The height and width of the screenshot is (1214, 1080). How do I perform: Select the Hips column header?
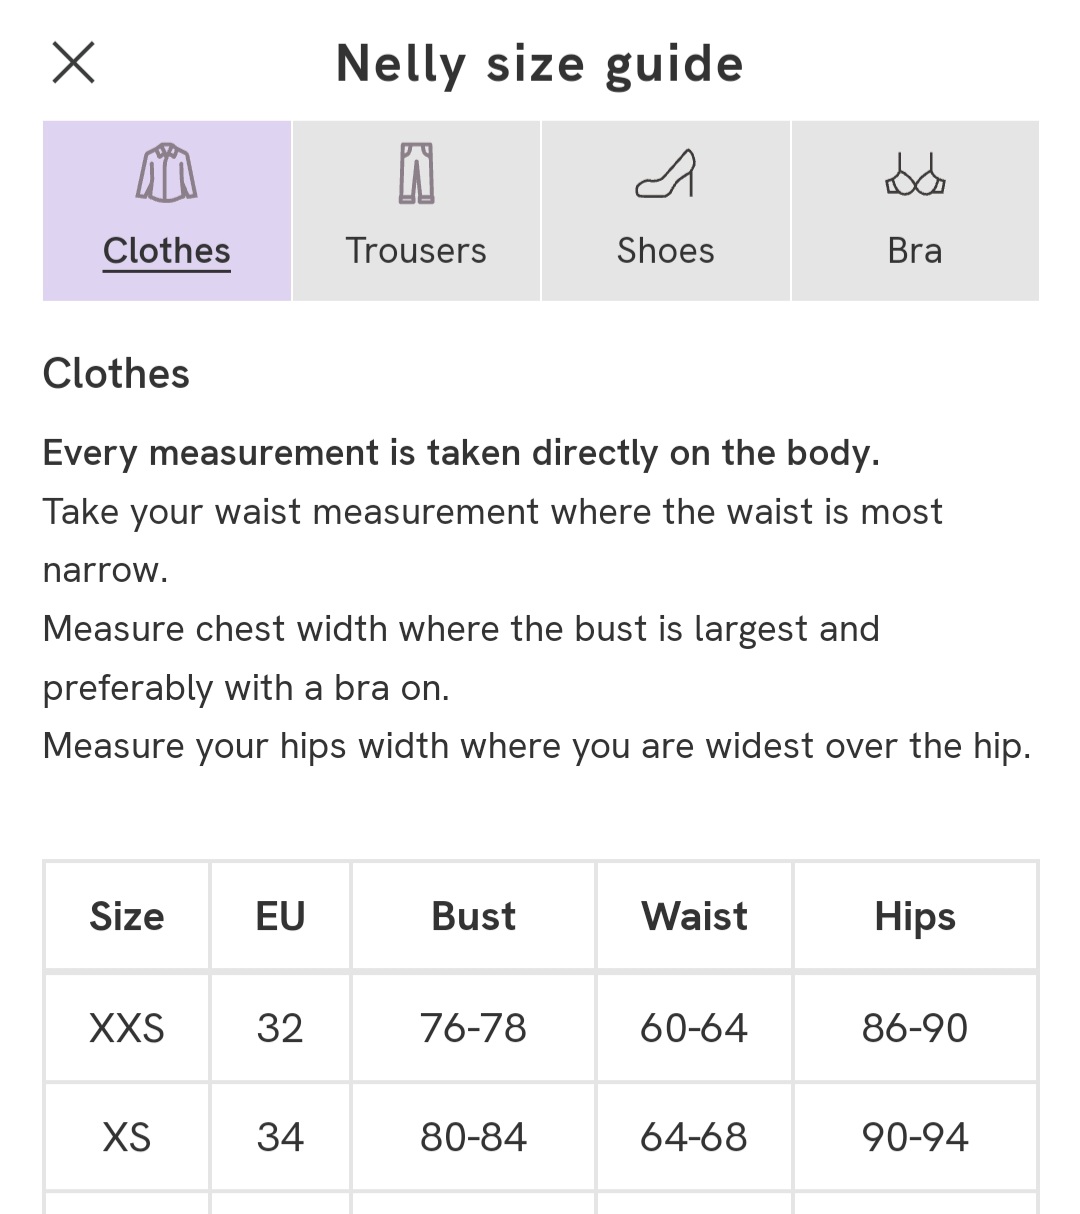915,916
